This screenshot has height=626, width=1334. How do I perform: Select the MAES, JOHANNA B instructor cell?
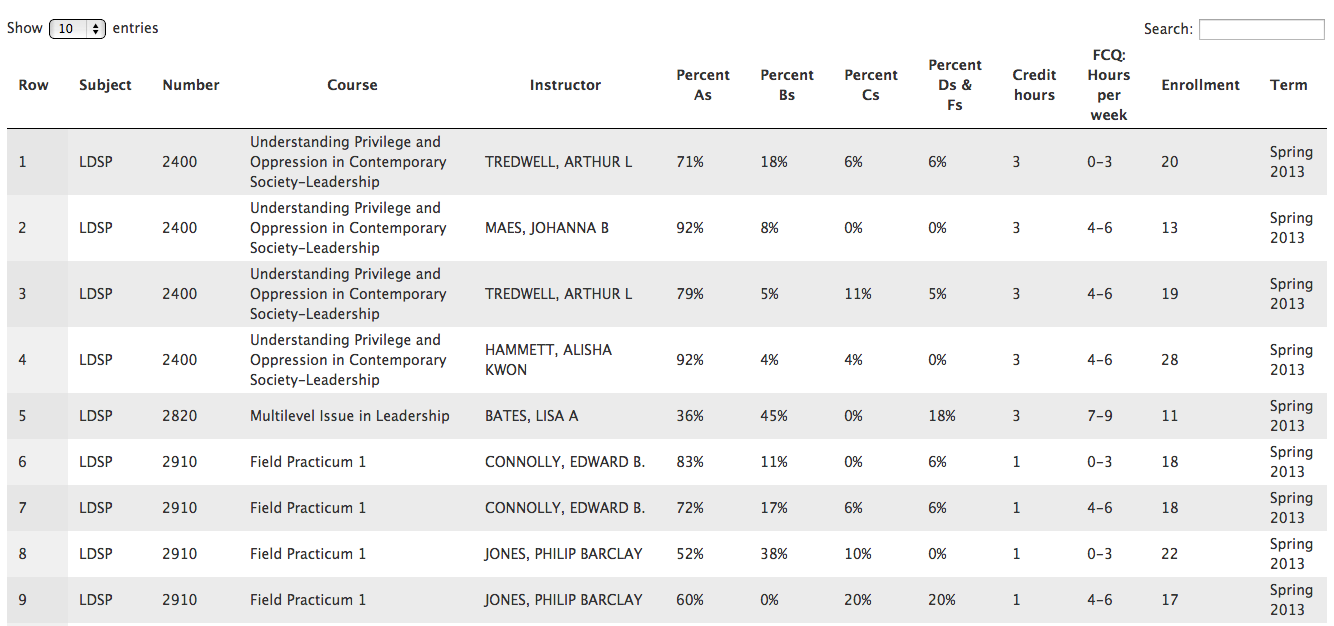[x=547, y=228]
